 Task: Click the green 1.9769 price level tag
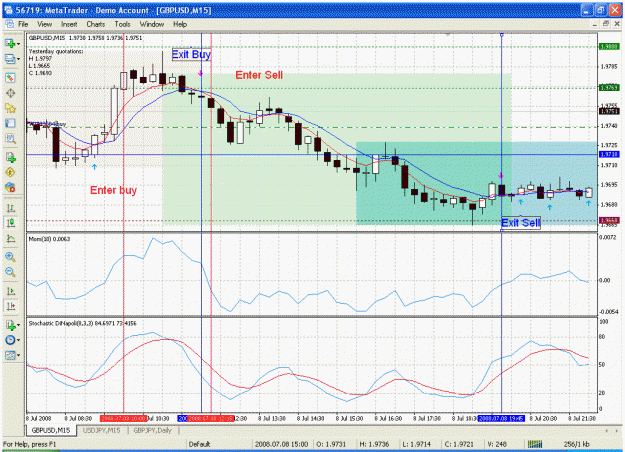tap(609, 87)
